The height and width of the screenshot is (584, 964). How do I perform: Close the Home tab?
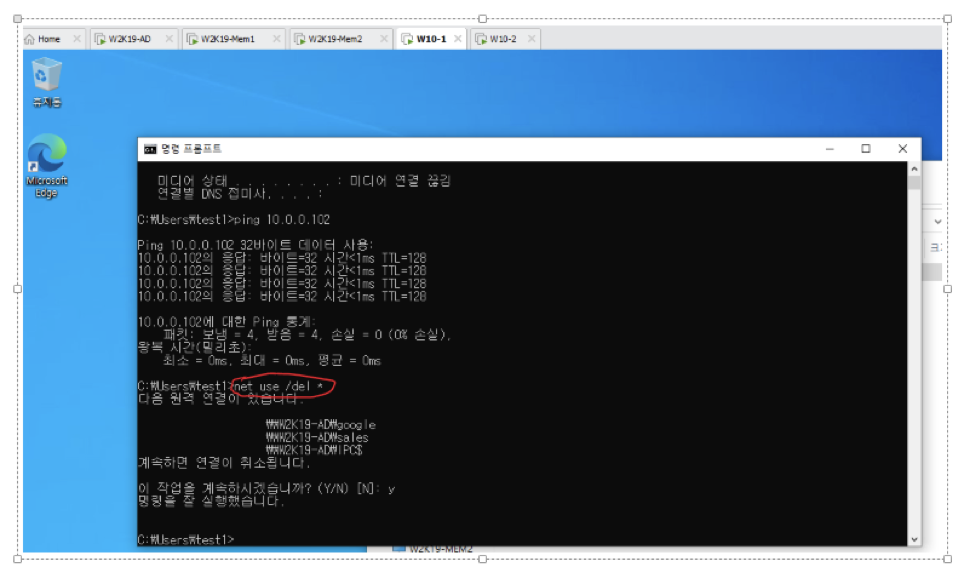coord(77,39)
